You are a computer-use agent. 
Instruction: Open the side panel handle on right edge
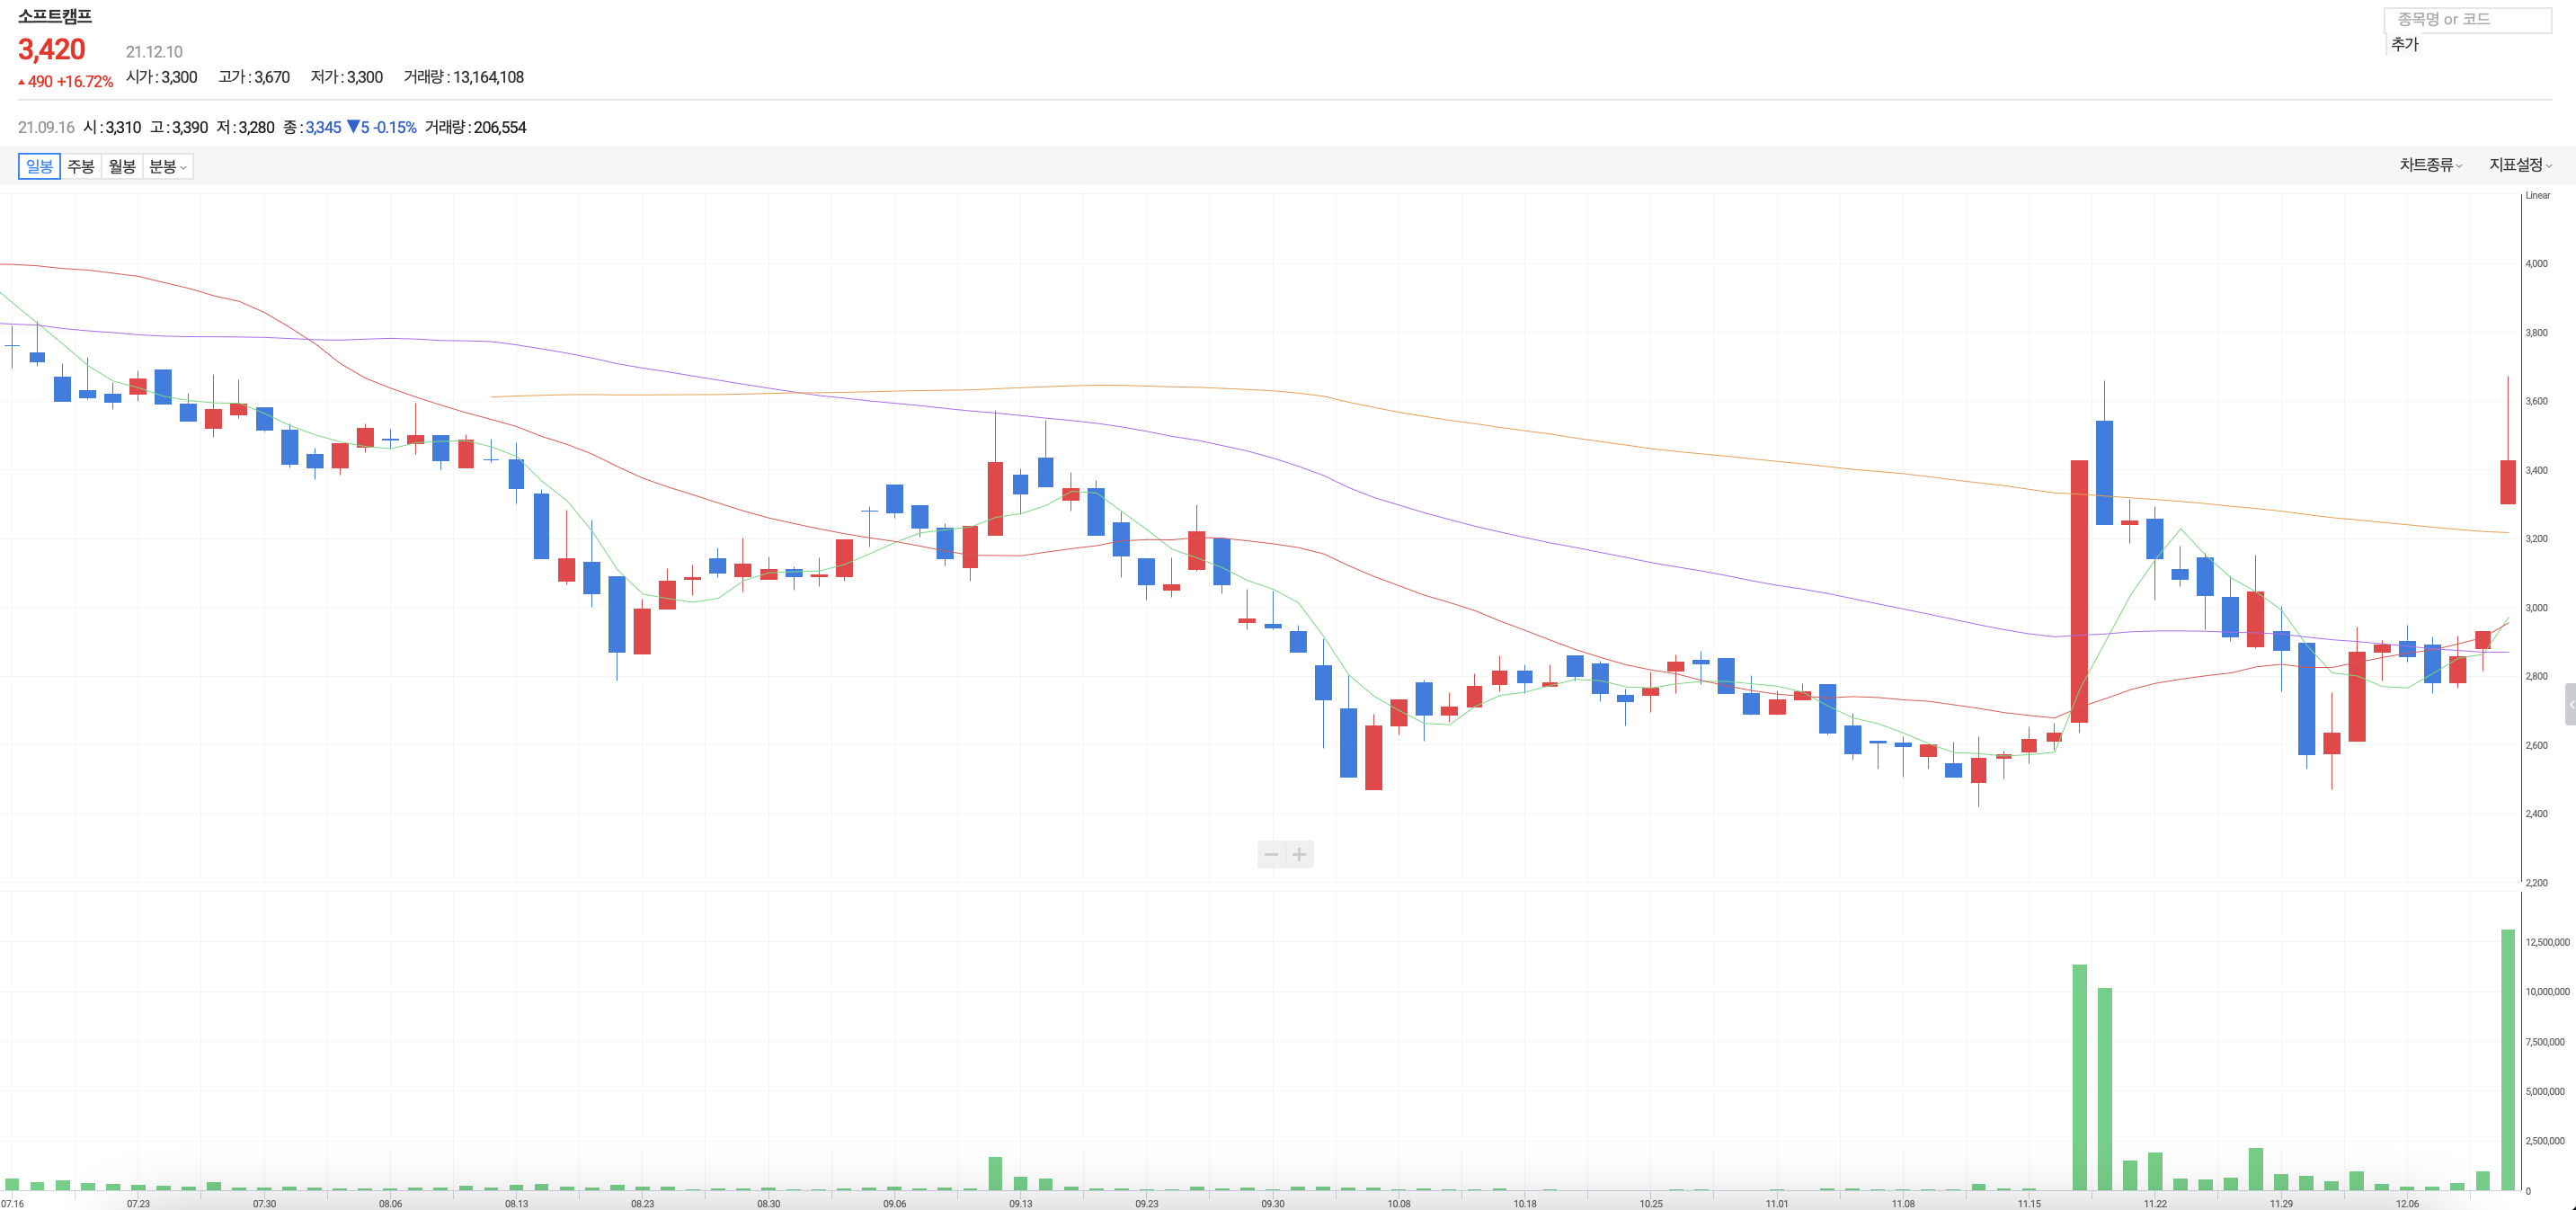pyautogui.click(x=2569, y=704)
